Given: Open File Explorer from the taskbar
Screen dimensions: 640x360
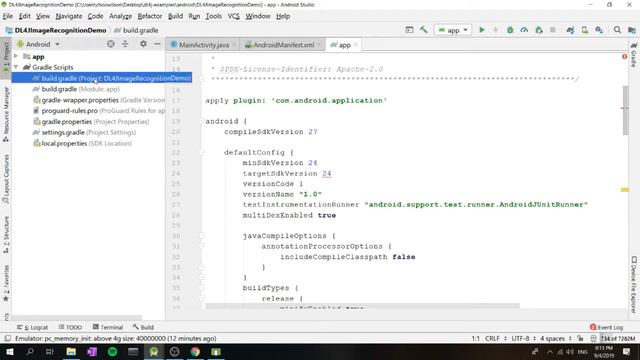Looking at the screenshot, I should (x=71, y=351).
